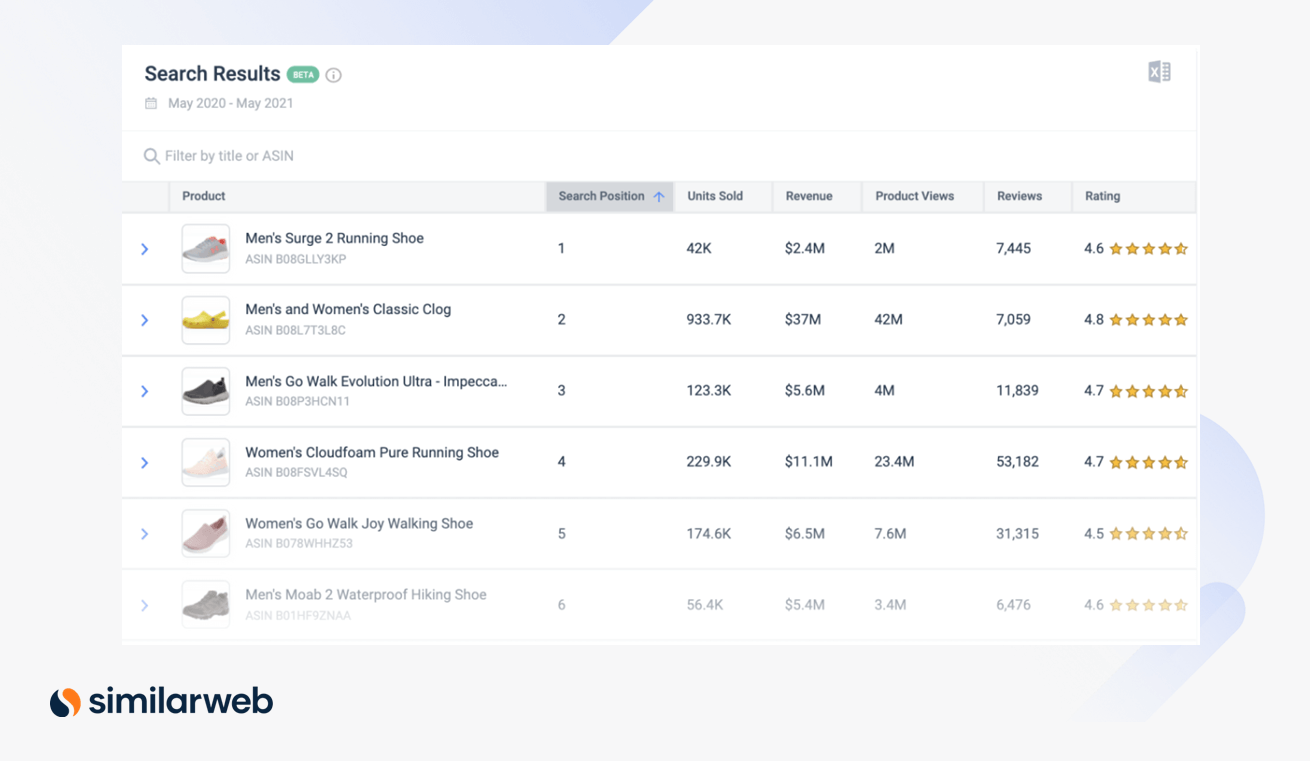The image size is (1310, 761).
Task: Expand the Women's Cloudfoam Pure Running Shoe row
Action: (144, 462)
